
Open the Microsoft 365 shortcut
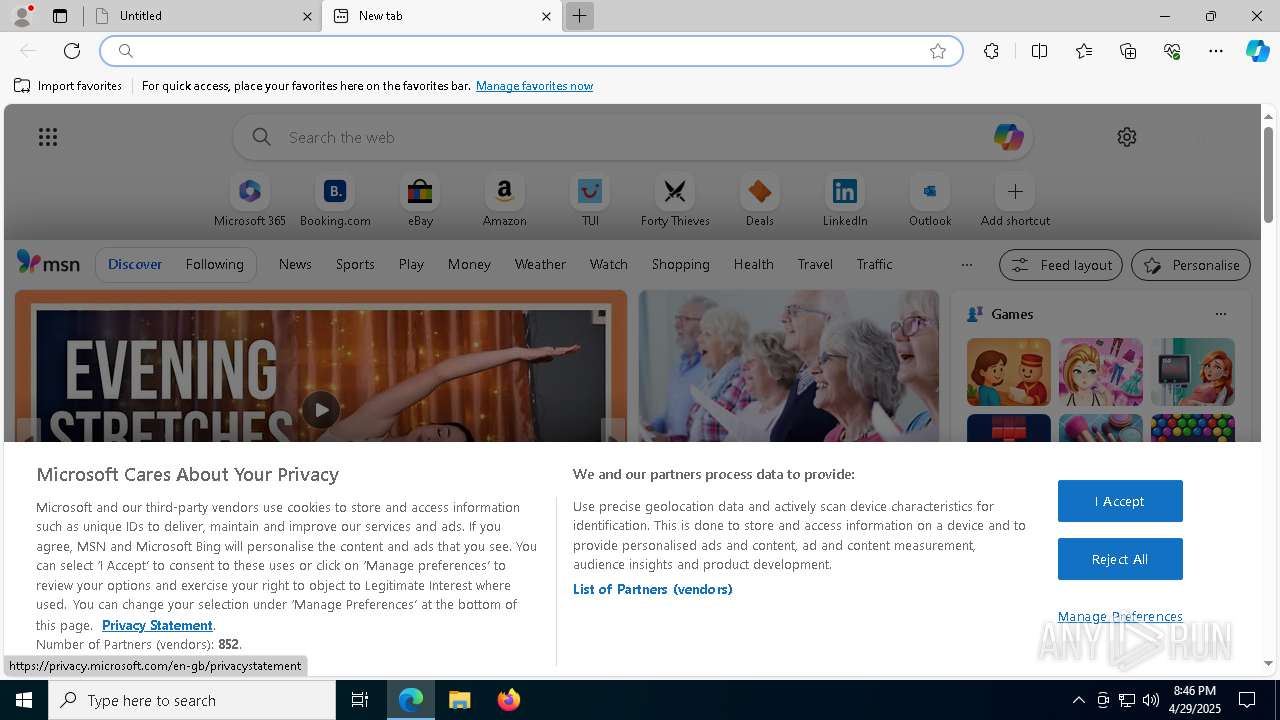pos(250,201)
